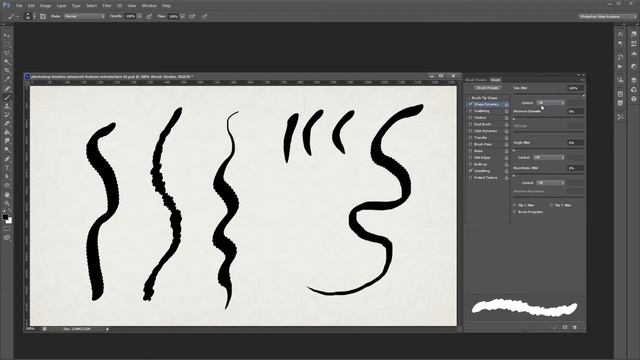
Task: Open the Image menu
Action: click(45, 6)
